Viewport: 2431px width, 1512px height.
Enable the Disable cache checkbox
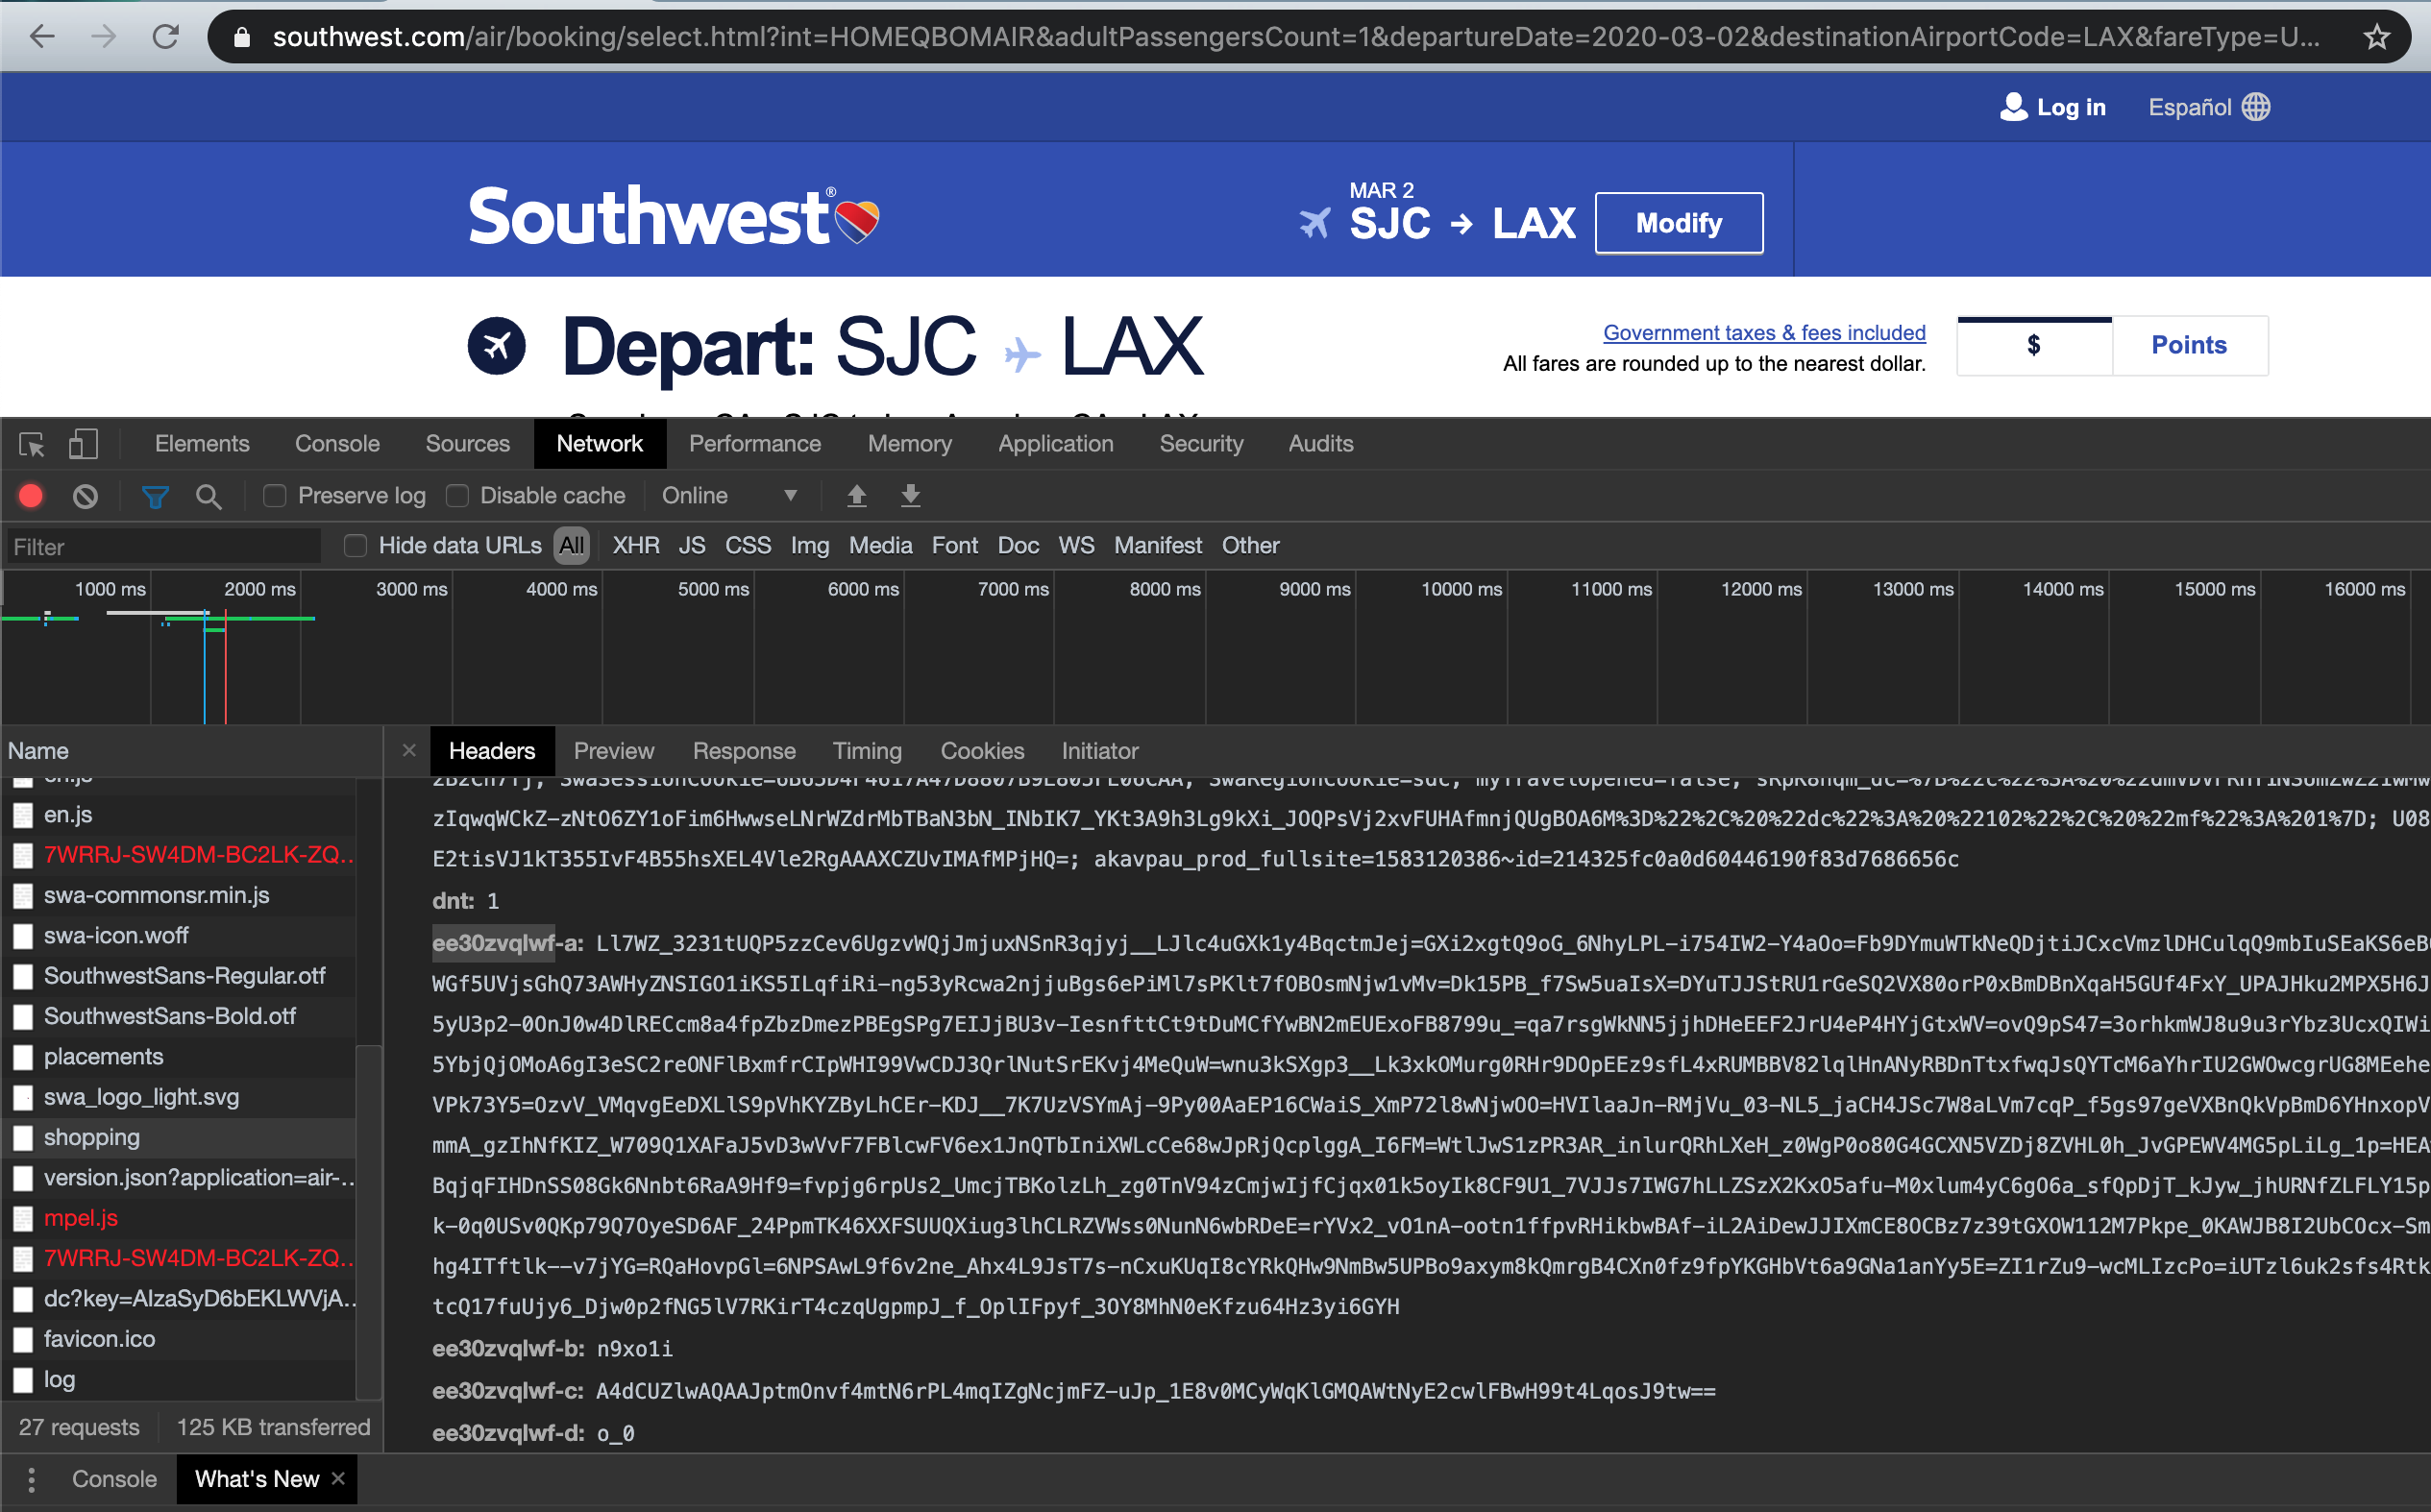(456, 497)
